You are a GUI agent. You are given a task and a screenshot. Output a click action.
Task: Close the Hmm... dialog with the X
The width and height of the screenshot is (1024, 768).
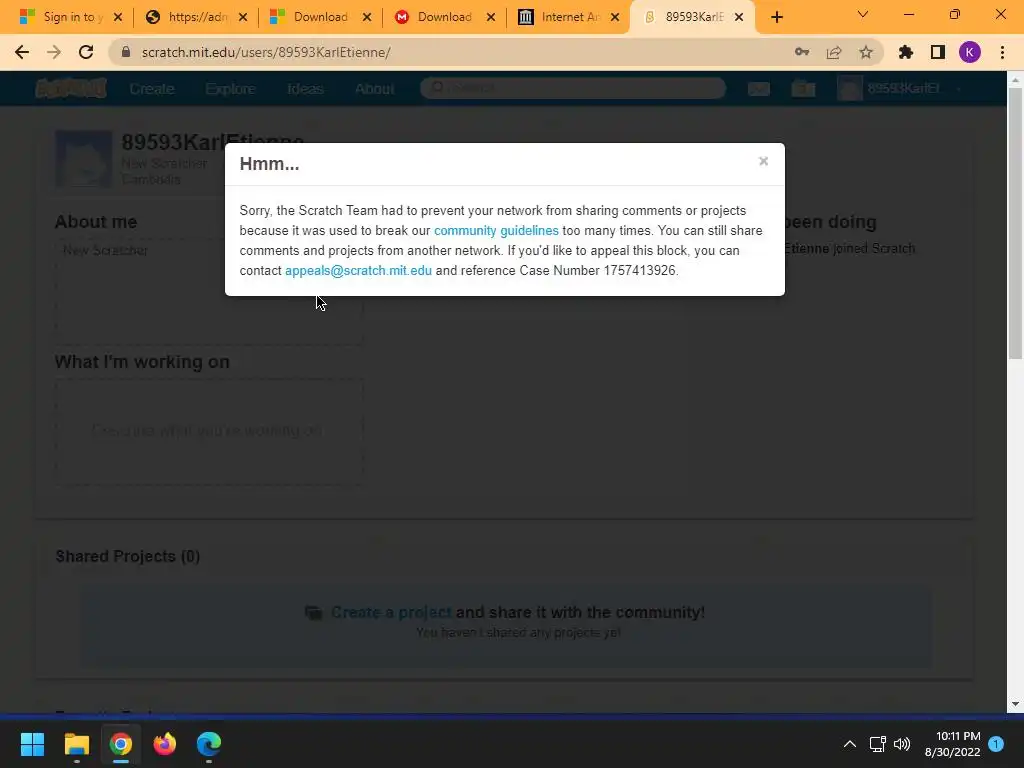pos(763,161)
